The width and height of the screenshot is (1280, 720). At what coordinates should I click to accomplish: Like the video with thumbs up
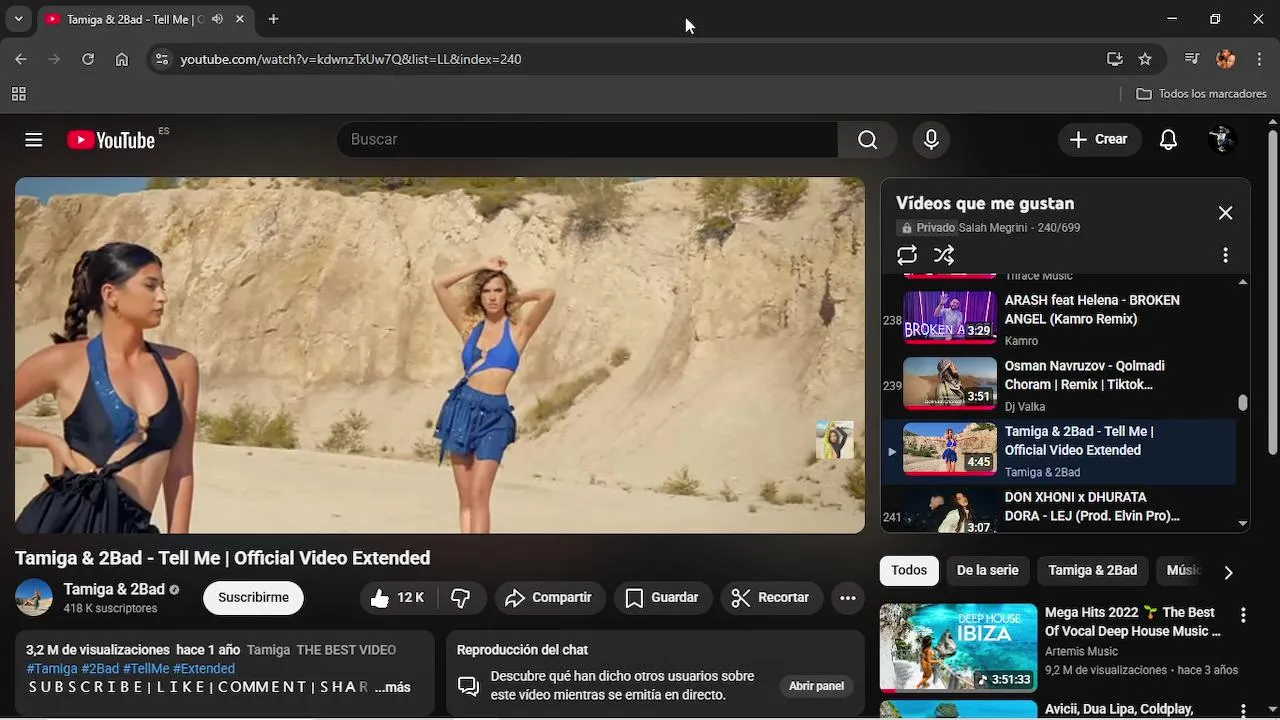pyautogui.click(x=398, y=598)
